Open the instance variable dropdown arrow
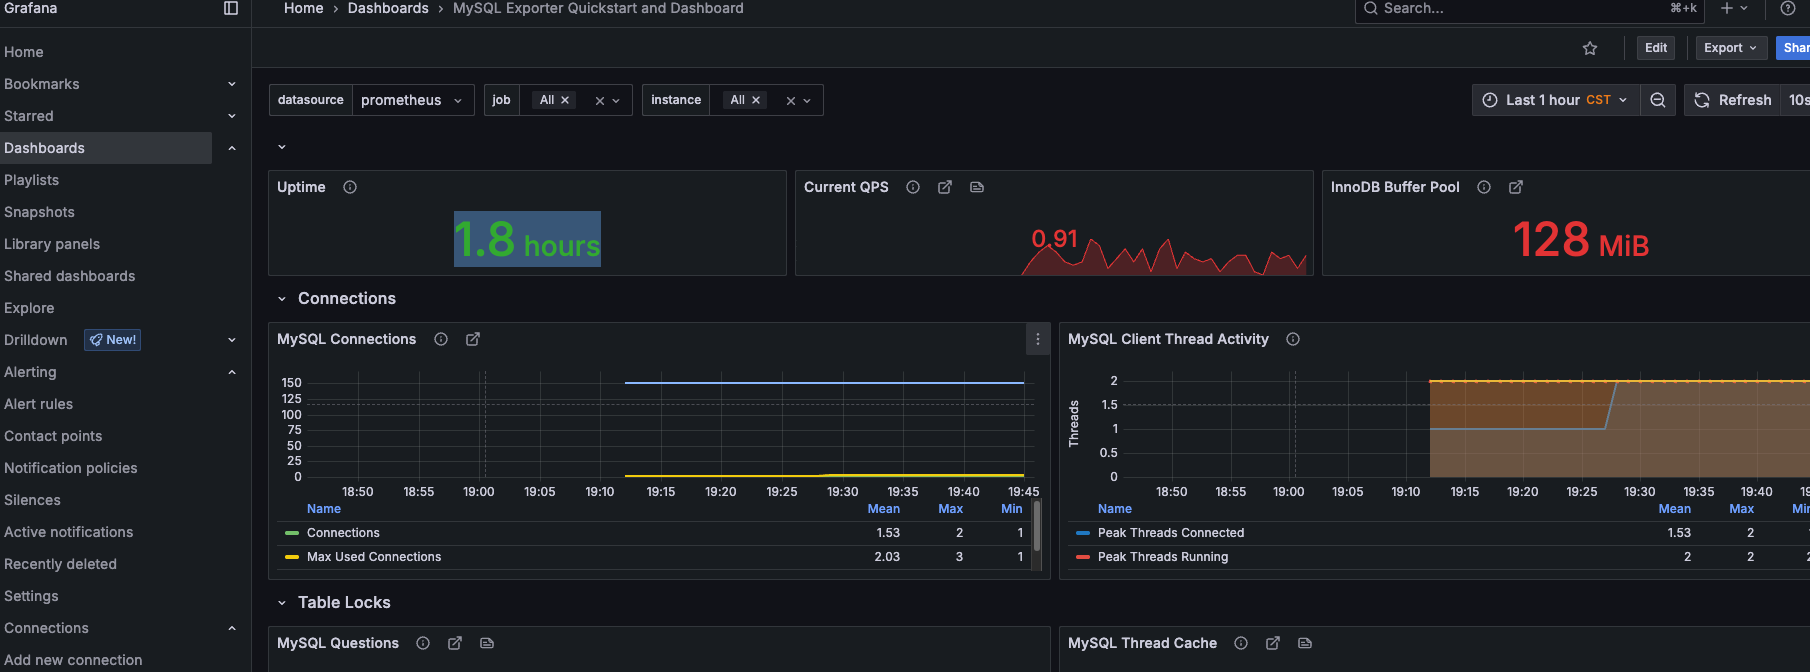1810x672 pixels. coord(807,101)
